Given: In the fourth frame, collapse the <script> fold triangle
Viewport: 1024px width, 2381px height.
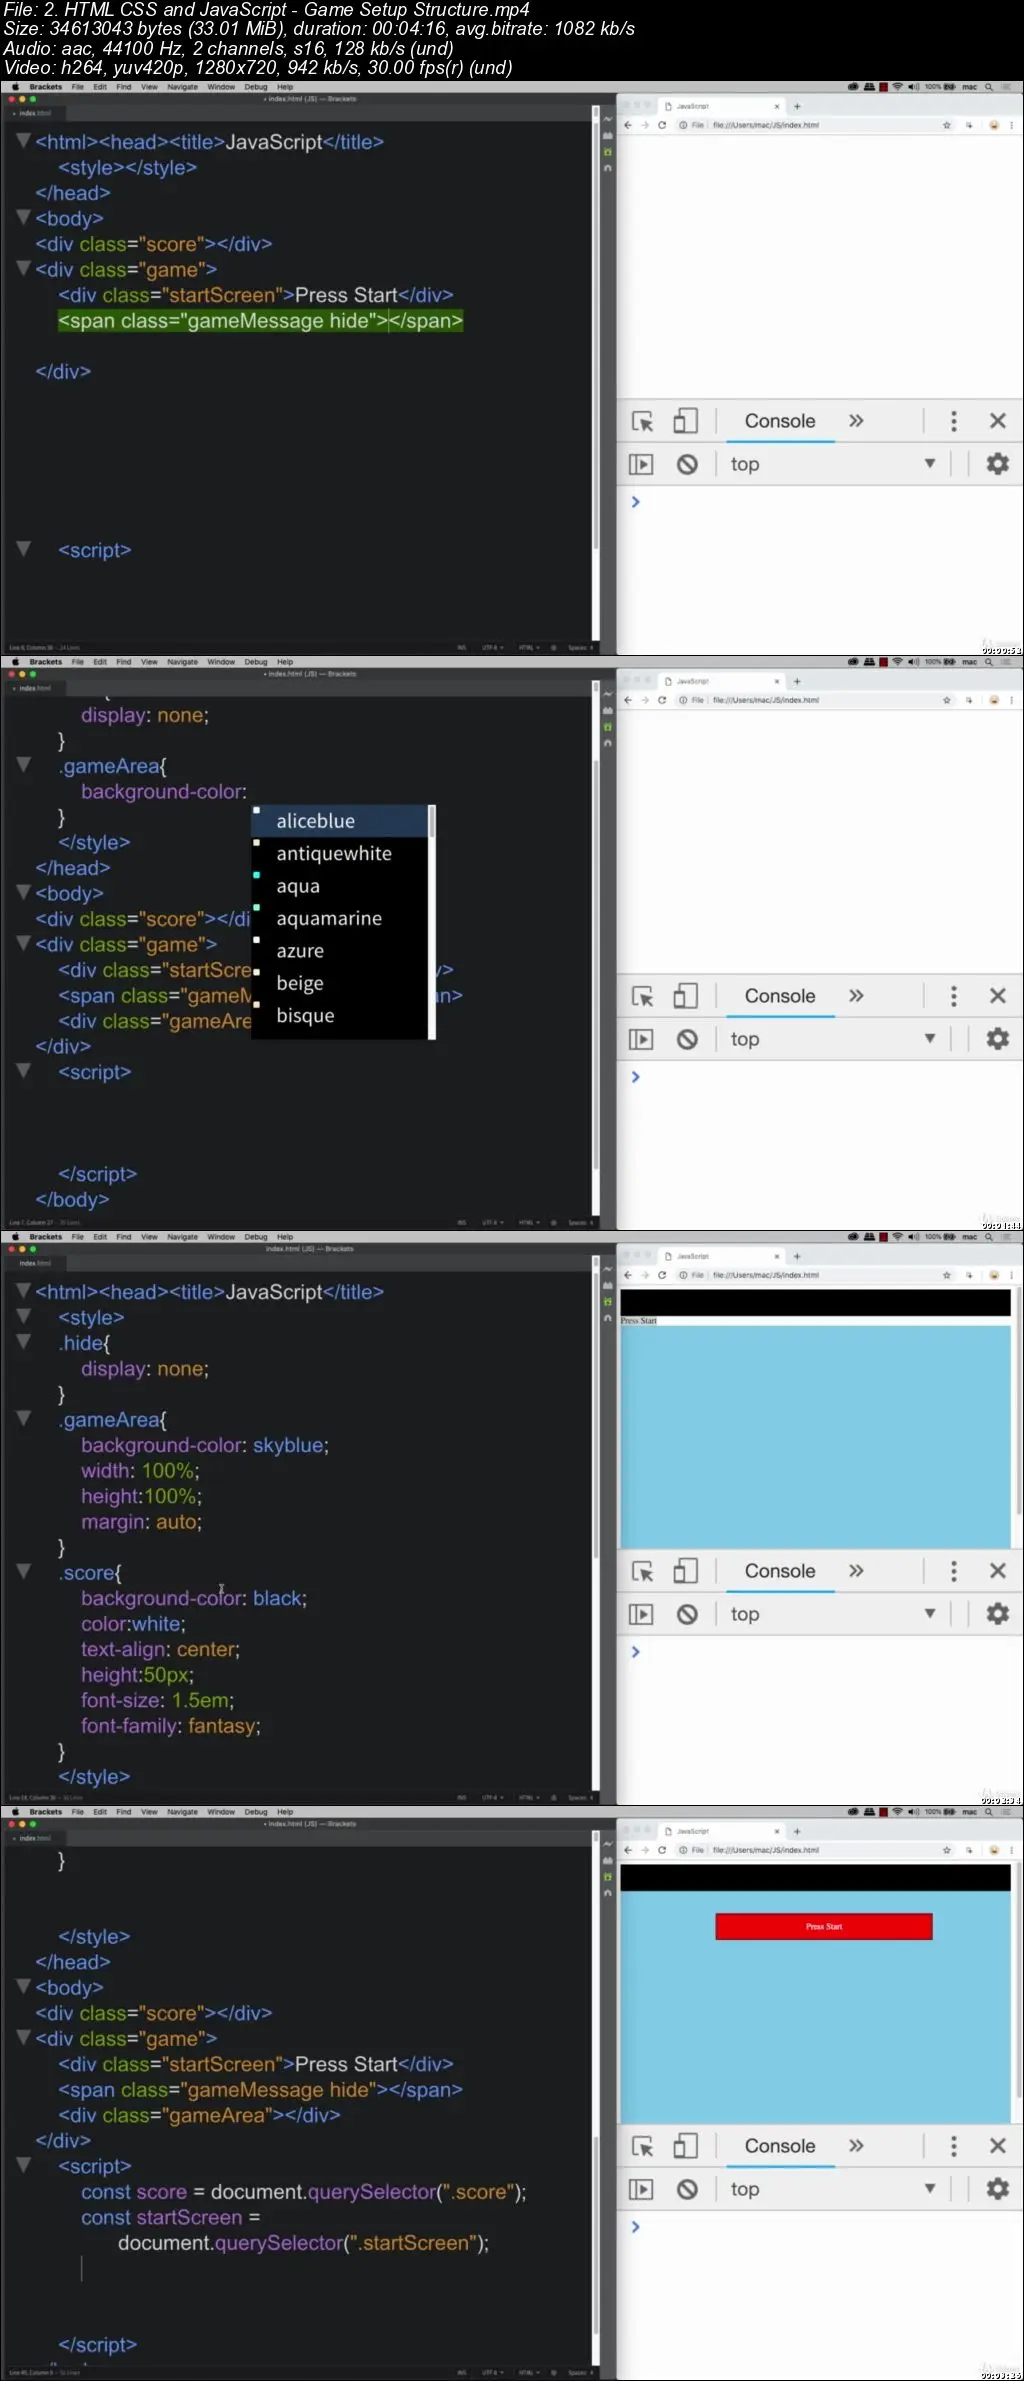Looking at the screenshot, I should coord(23,2165).
